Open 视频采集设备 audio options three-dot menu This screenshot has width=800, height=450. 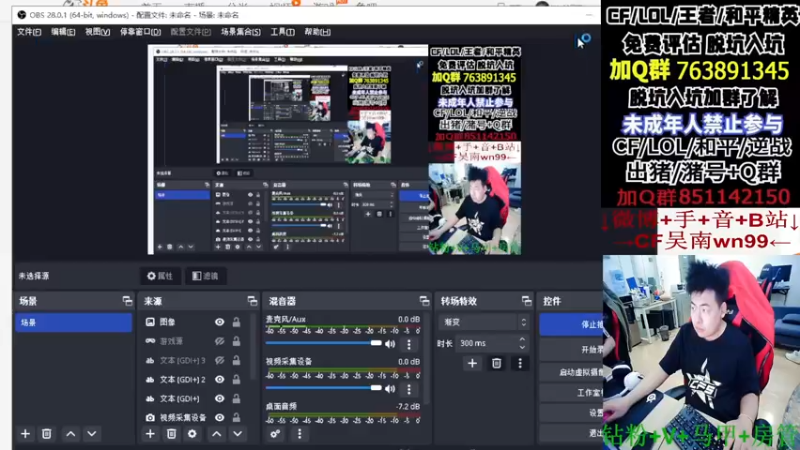409,389
